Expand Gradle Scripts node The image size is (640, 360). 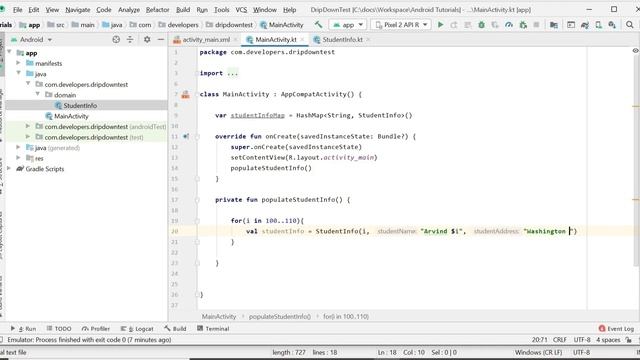tap(9, 168)
